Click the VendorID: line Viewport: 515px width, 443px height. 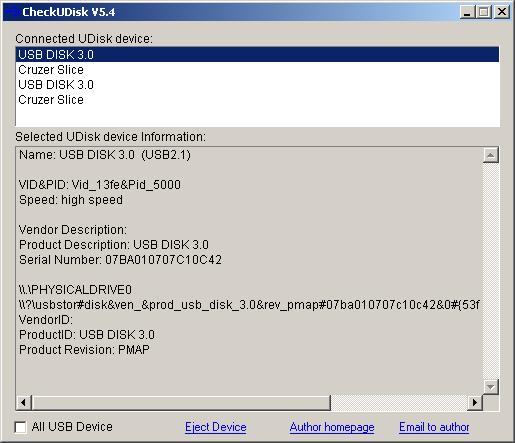coord(46,320)
